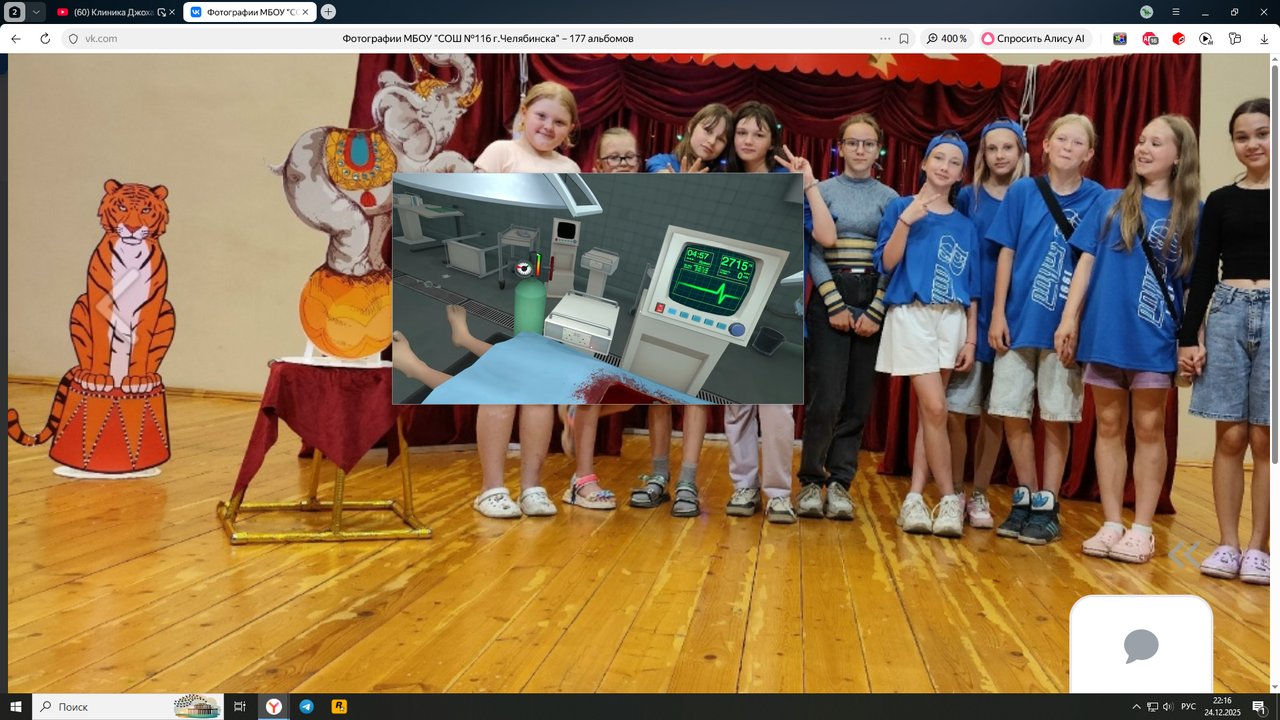The width and height of the screenshot is (1280, 720).
Task: Show hidden tray icons chevron
Action: (x=1136, y=707)
